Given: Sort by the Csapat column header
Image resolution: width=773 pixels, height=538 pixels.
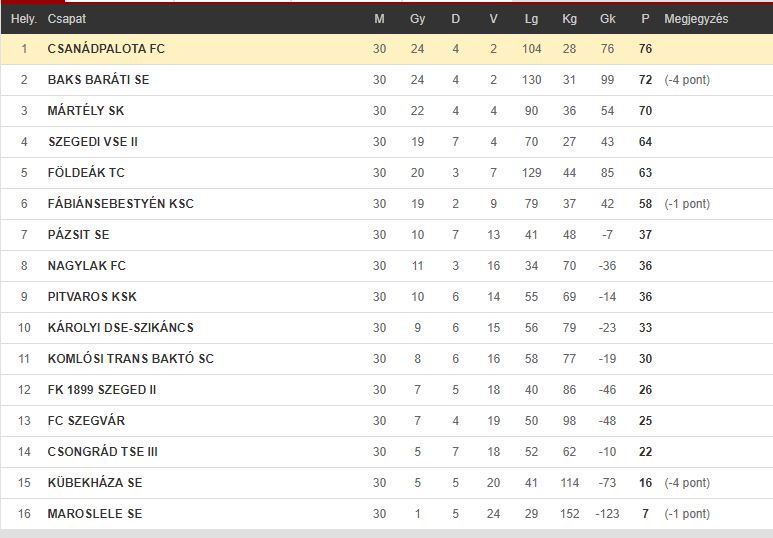Looking at the screenshot, I should click(67, 19).
